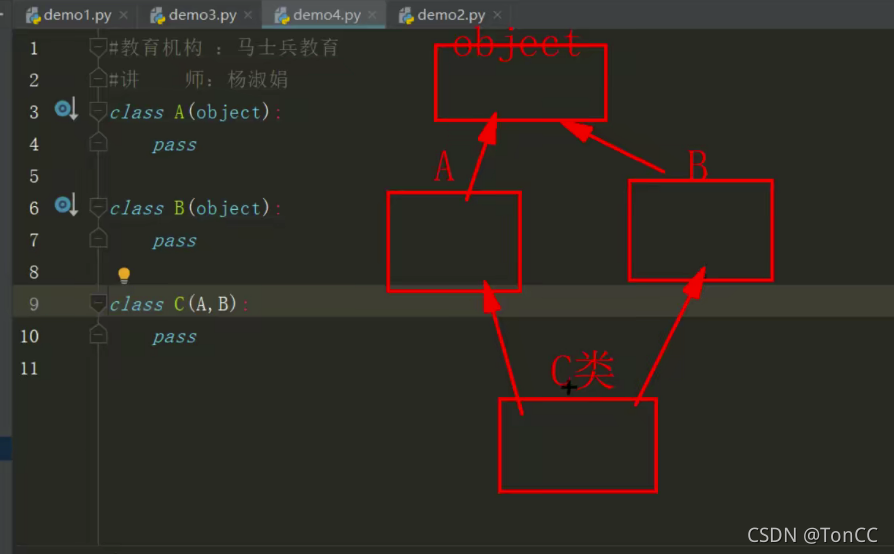Screen dimensions: 894x554
Task: Close the demo3.py tab
Action: coord(248,15)
